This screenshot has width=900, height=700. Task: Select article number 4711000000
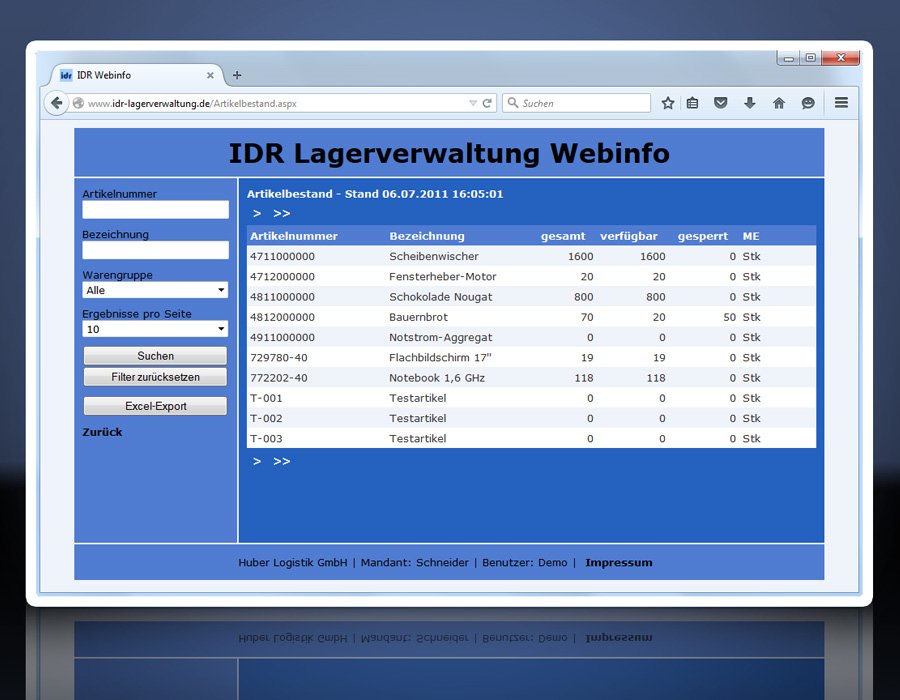(282, 256)
